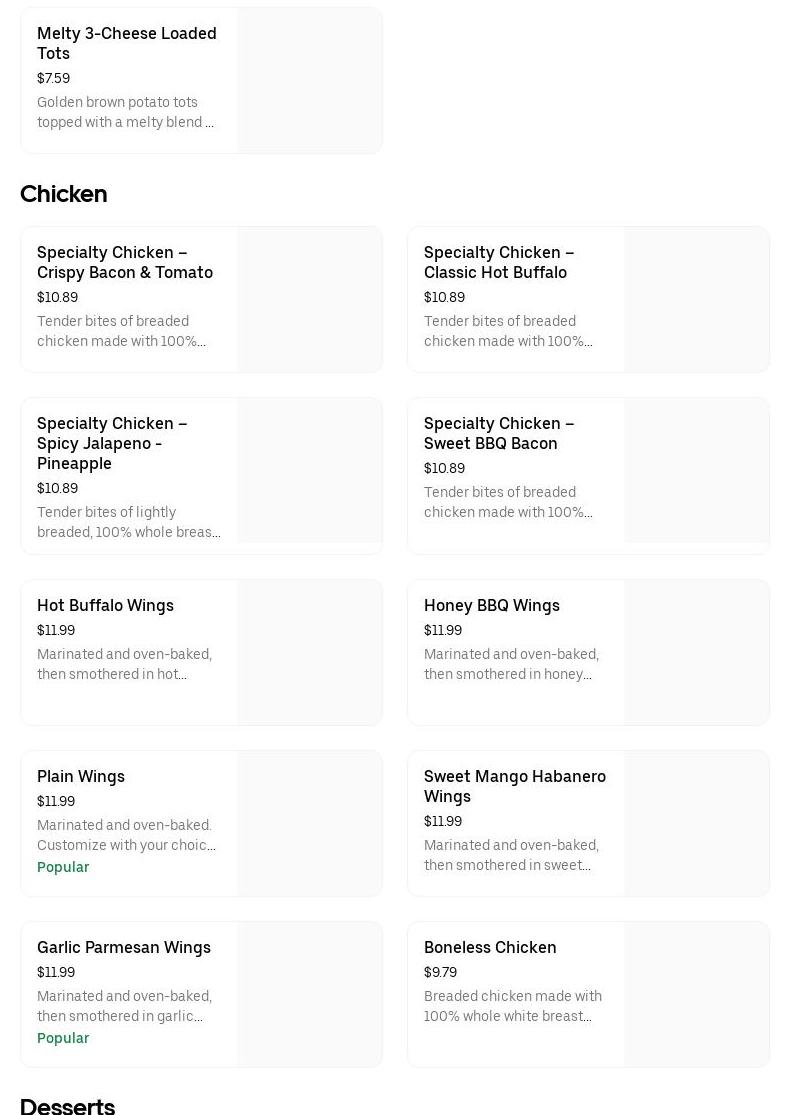Select the Honey BBQ Wings title
This screenshot has height=1115, width=804.
click(x=492, y=605)
